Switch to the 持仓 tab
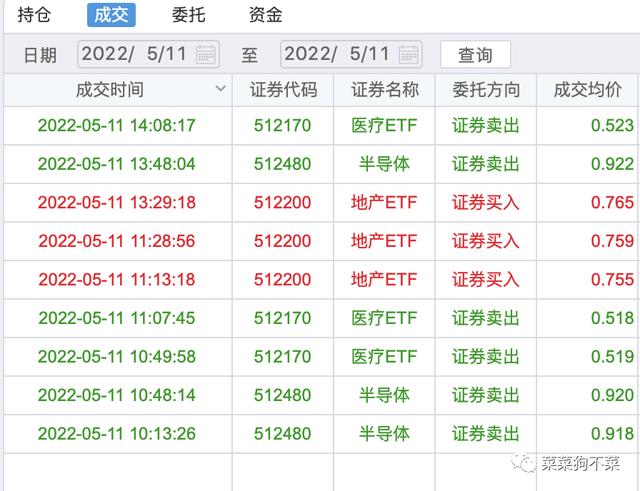Image resolution: width=640 pixels, height=491 pixels. (34, 15)
